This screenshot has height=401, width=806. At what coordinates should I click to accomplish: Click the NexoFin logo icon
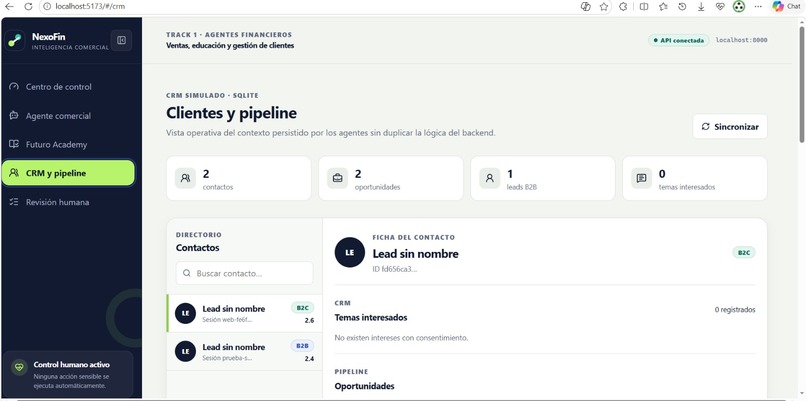click(x=15, y=41)
